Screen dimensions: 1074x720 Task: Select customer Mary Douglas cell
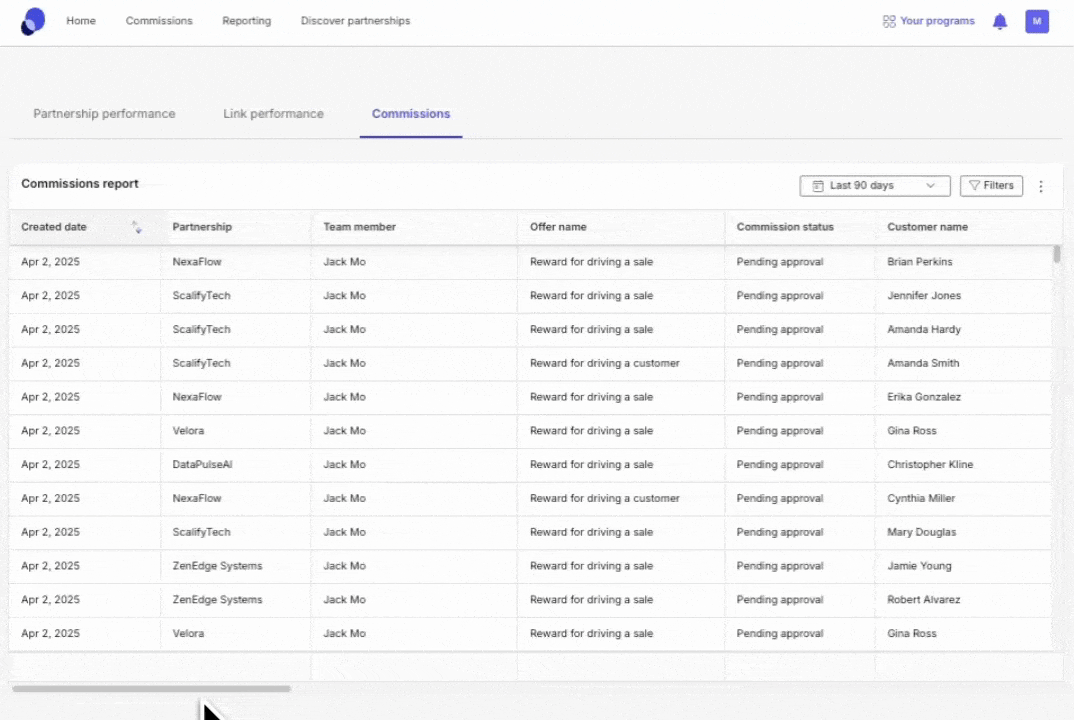[x=922, y=532]
